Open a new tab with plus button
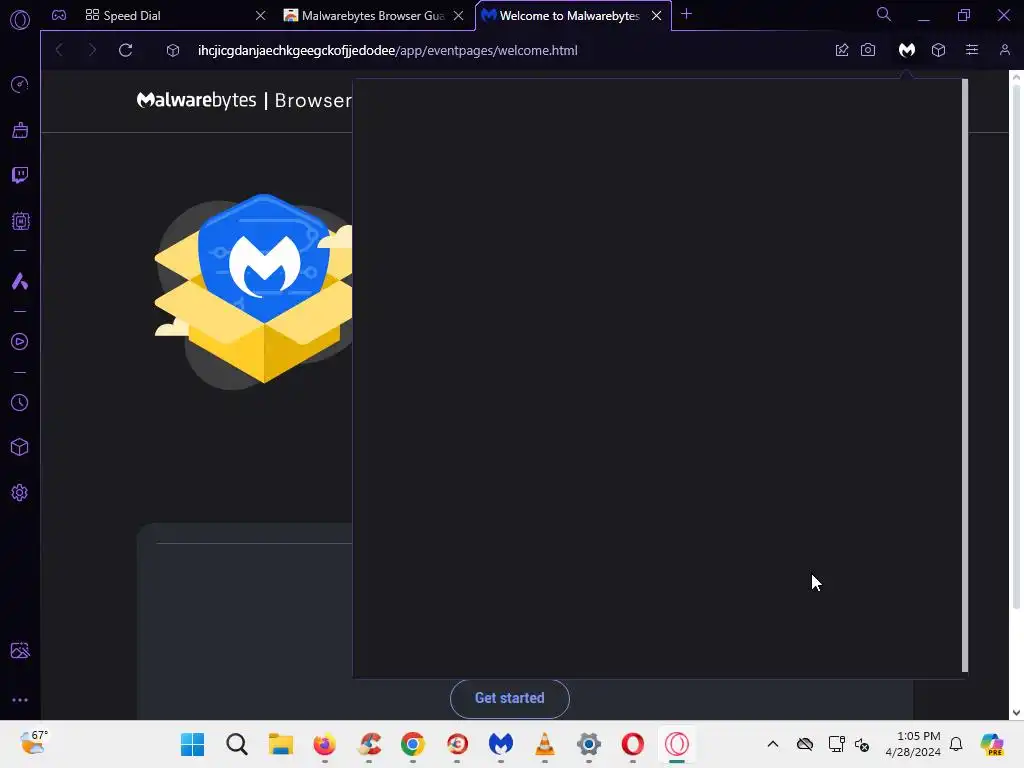1024x768 pixels. tap(686, 14)
